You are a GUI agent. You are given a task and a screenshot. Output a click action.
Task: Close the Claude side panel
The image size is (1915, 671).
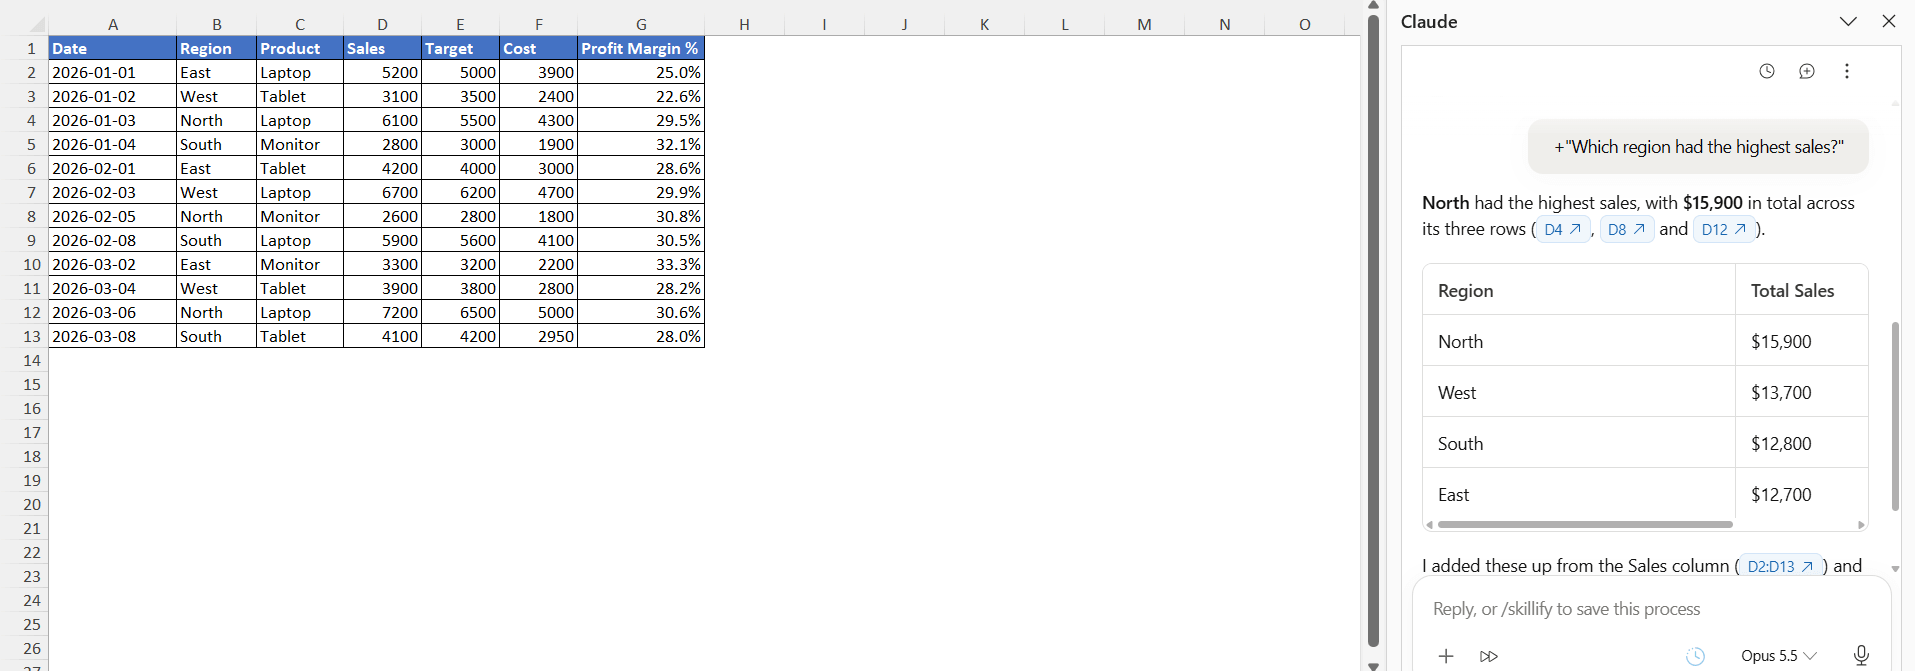(1889, 21)
